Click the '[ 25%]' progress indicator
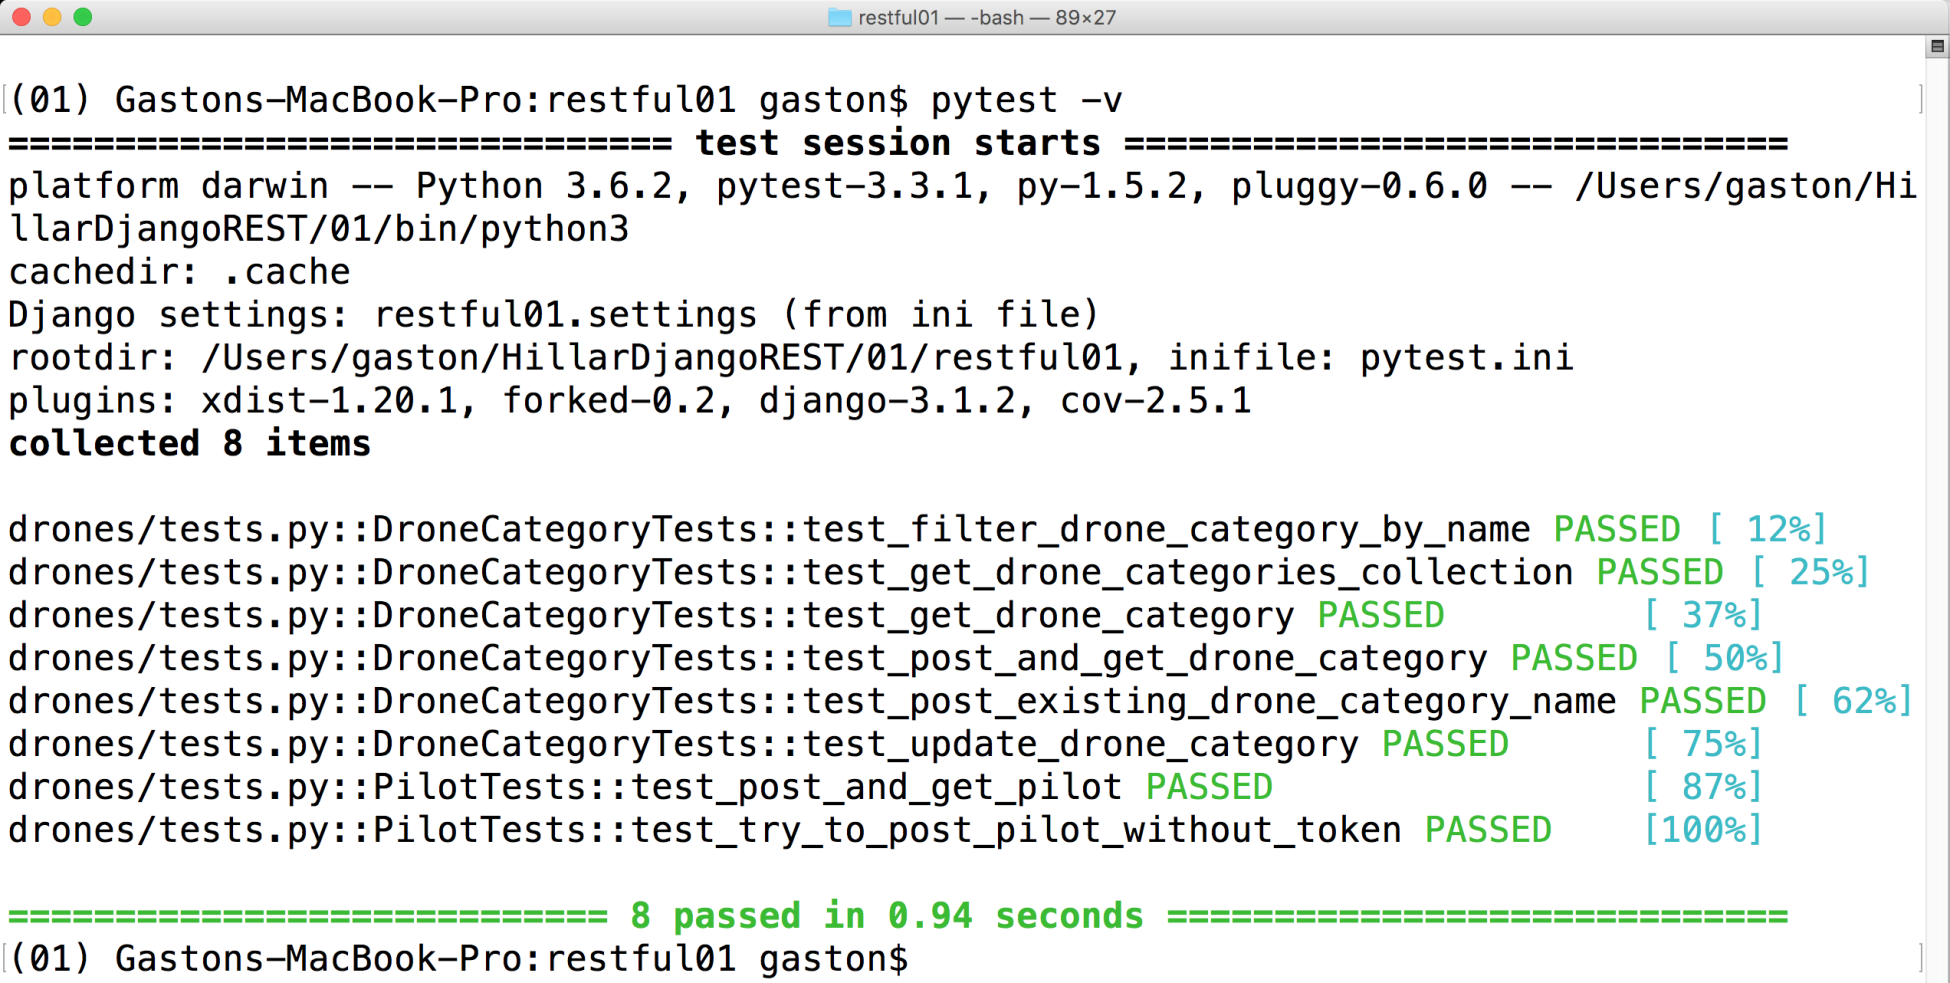The image size is (1950, 983). pos(1810,572)
